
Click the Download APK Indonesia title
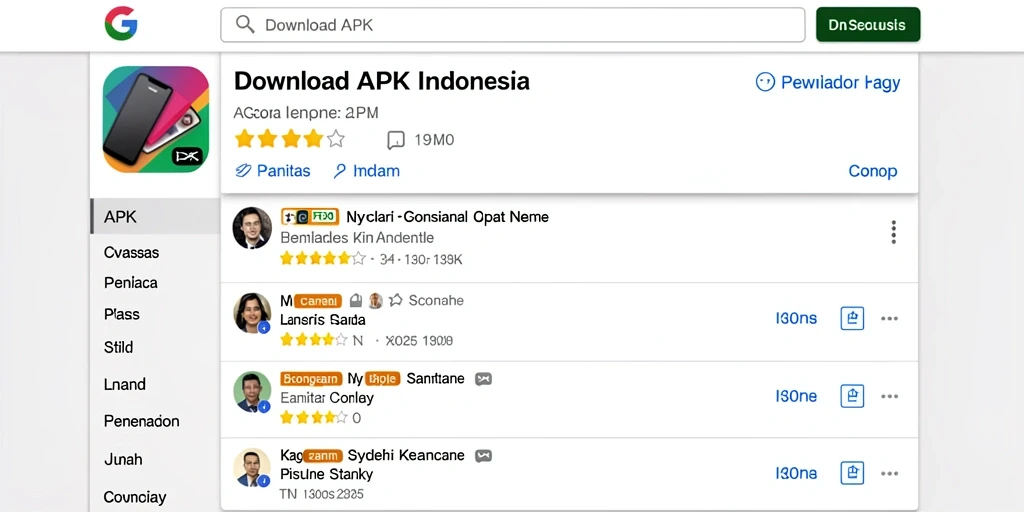(x=381, y=82)
